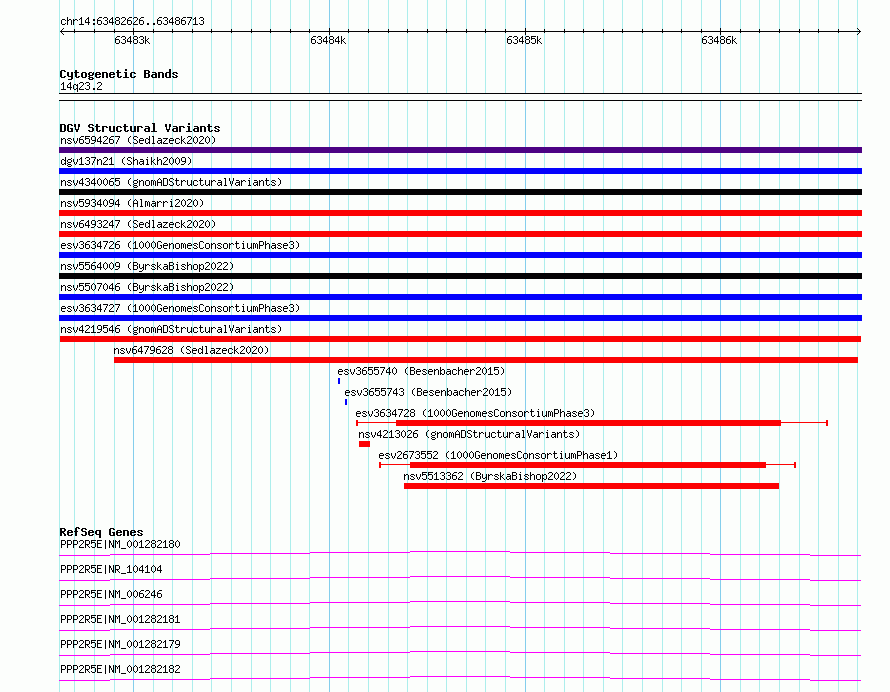The image size is (890, 692).
Task: Click the tiny blue esv3655740 marker
Action: point(339,381)
